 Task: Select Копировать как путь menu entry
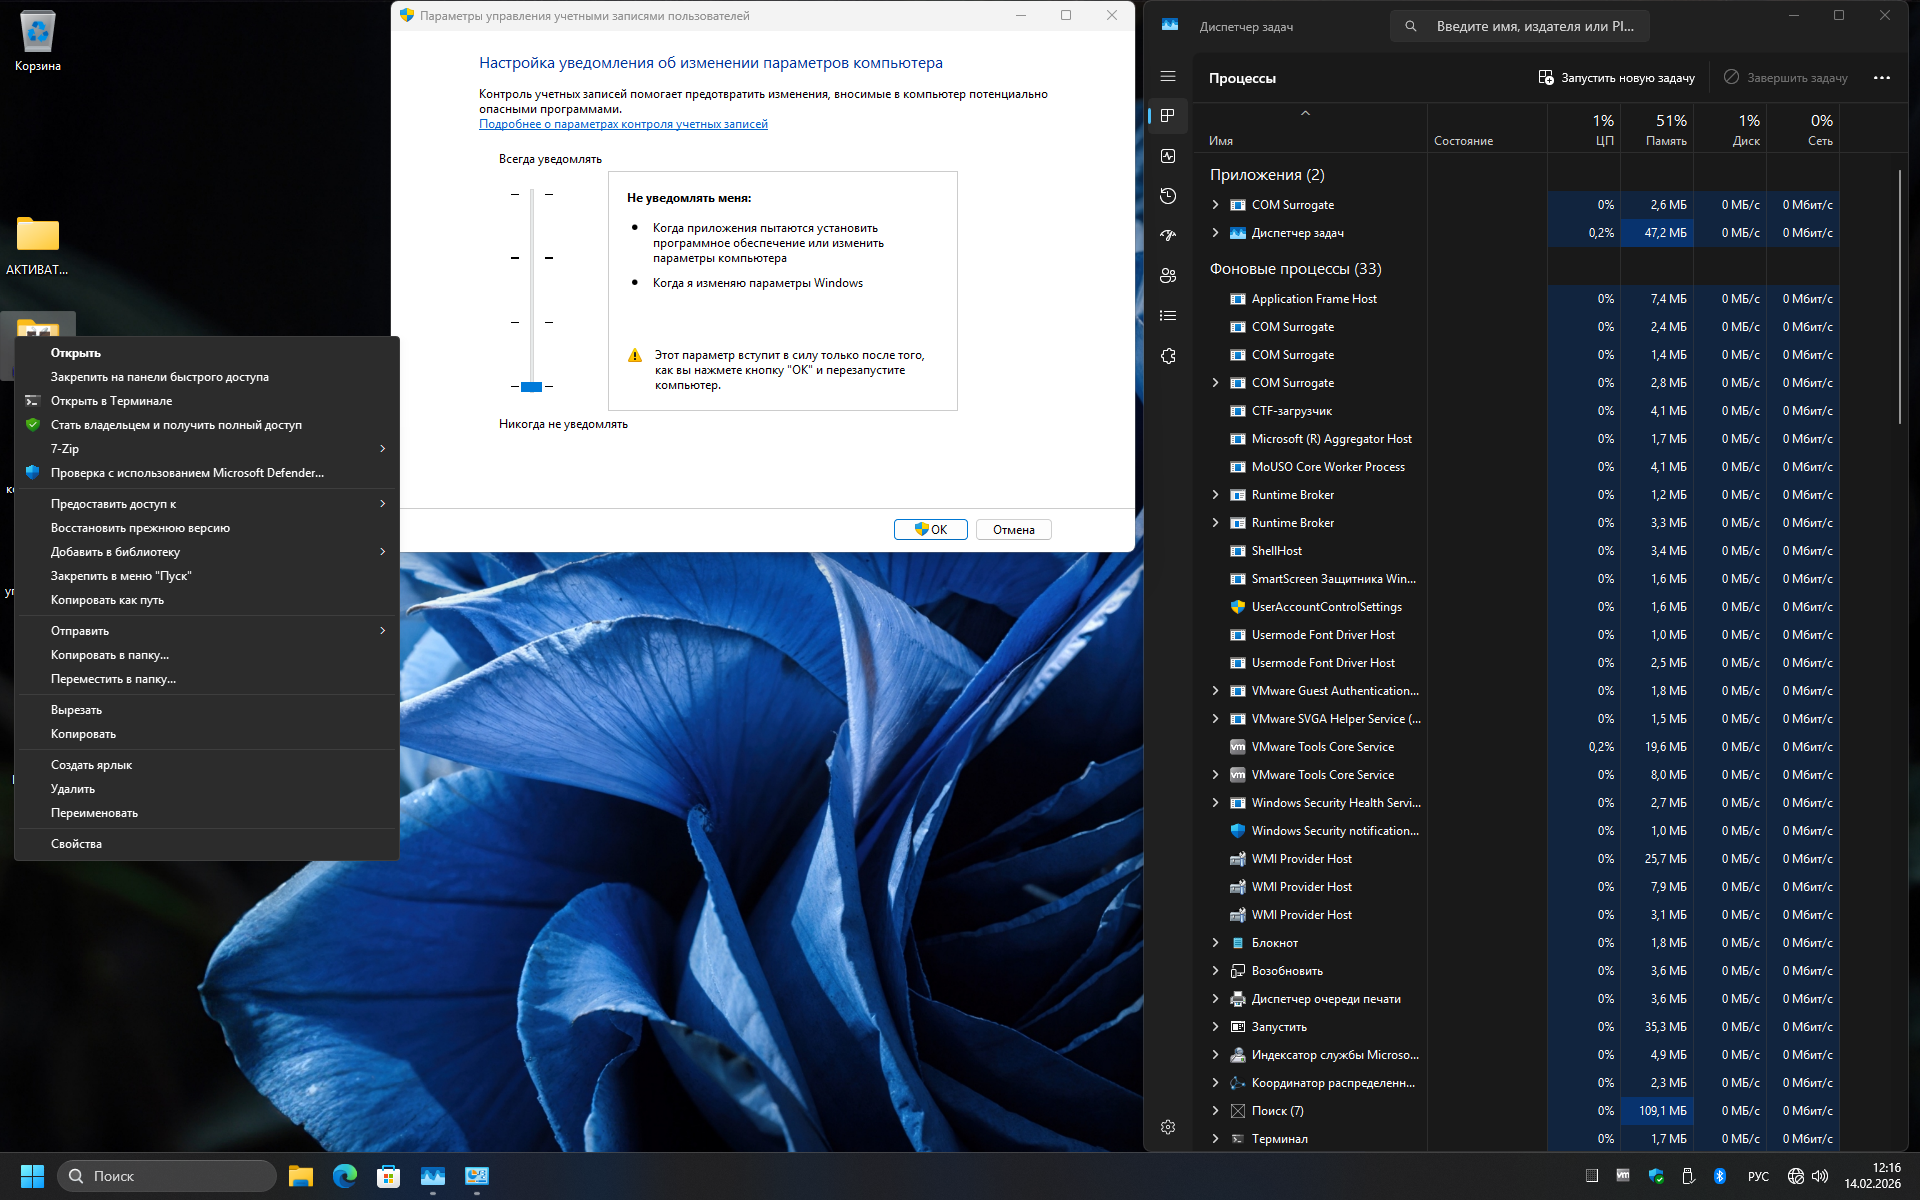click(x=107, y=600)
